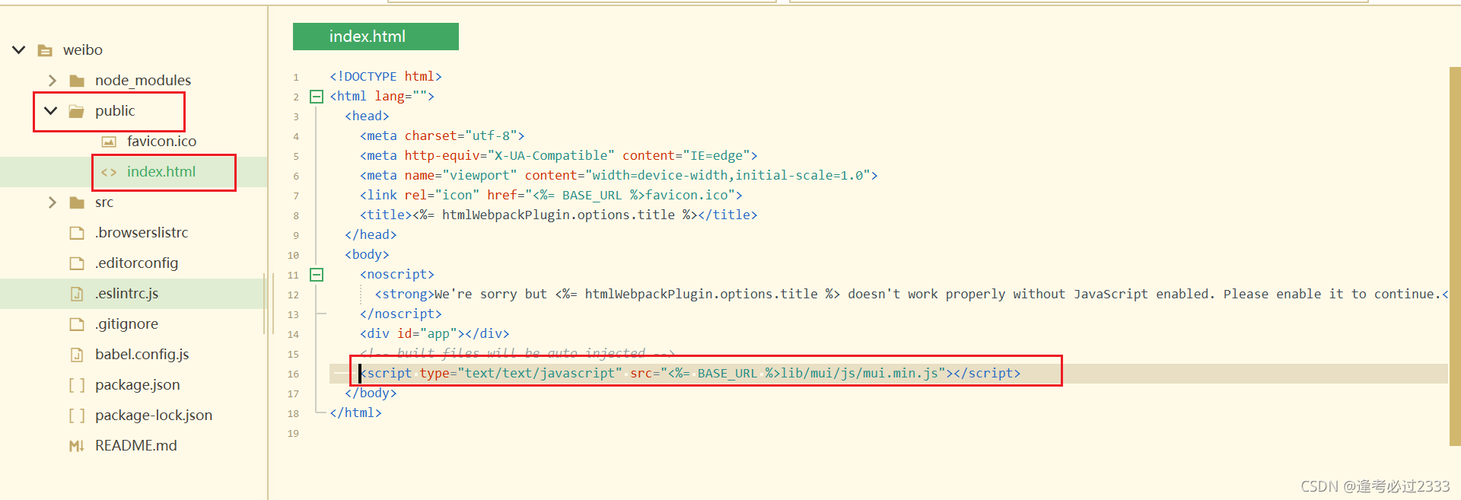Click the favicon.ico image file icon
This screenshot has width=1461, height=500.
point(109,142)
